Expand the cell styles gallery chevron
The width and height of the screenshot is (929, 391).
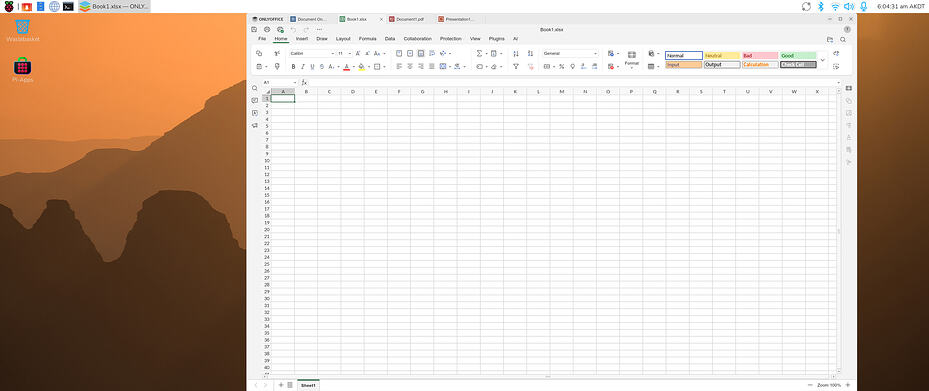pyautogui.click(x=822, y=60)
